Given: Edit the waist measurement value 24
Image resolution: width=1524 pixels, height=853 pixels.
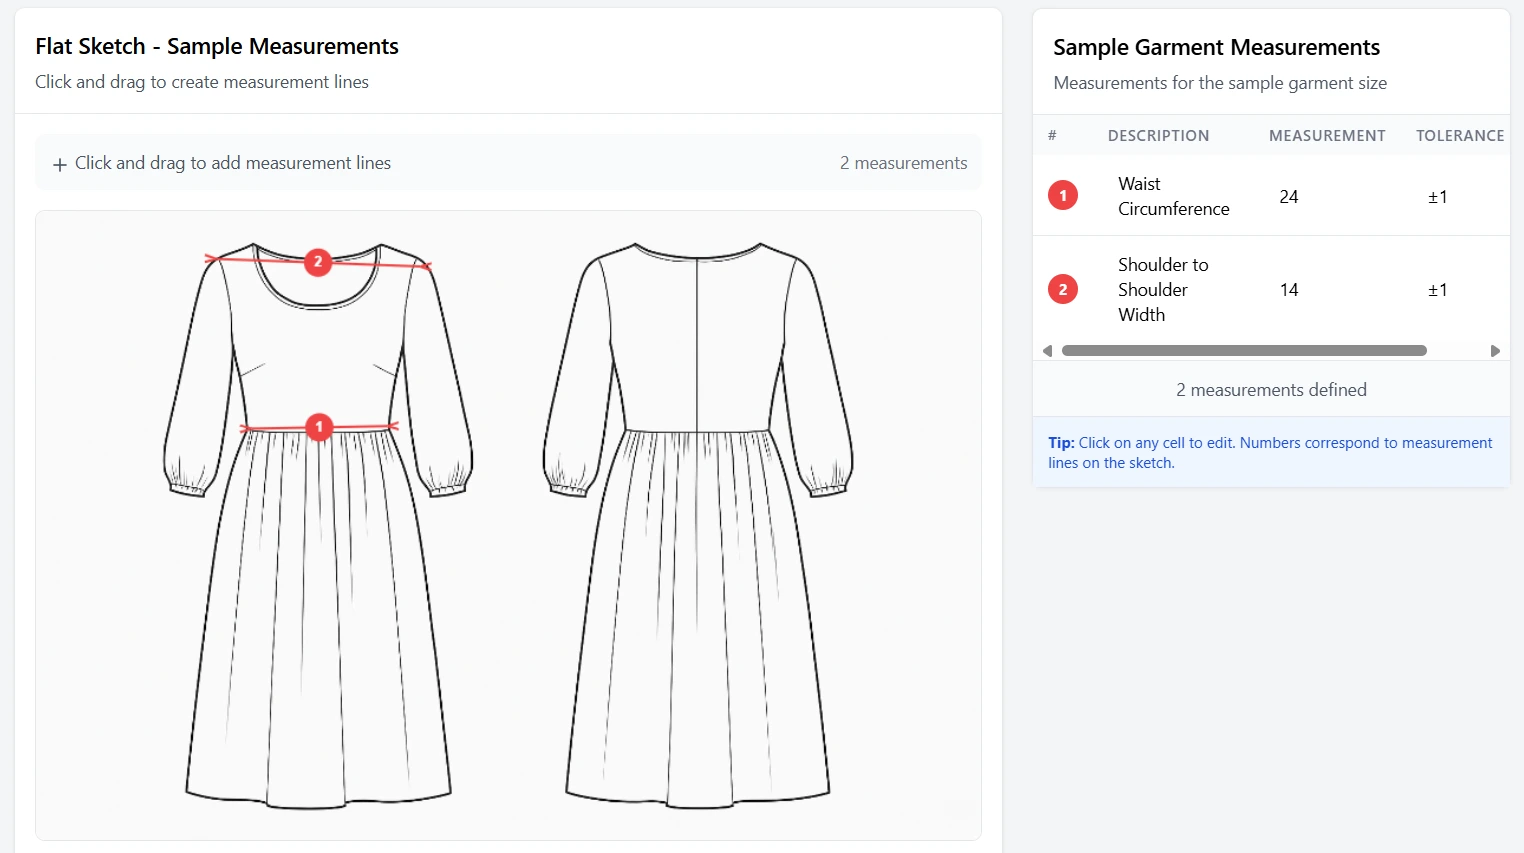Looking at the screenshot, I should coord(1289,197).
